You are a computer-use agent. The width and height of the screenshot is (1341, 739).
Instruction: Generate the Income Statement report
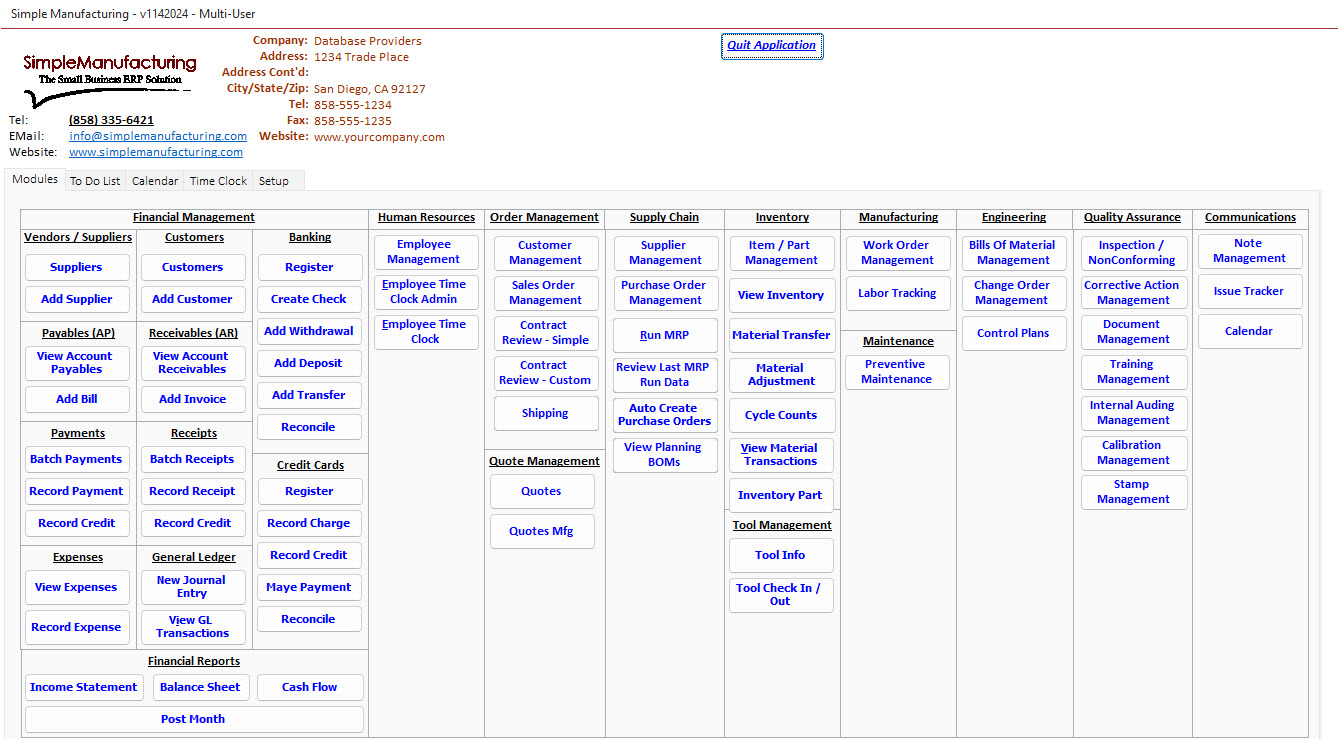(84, 687)
